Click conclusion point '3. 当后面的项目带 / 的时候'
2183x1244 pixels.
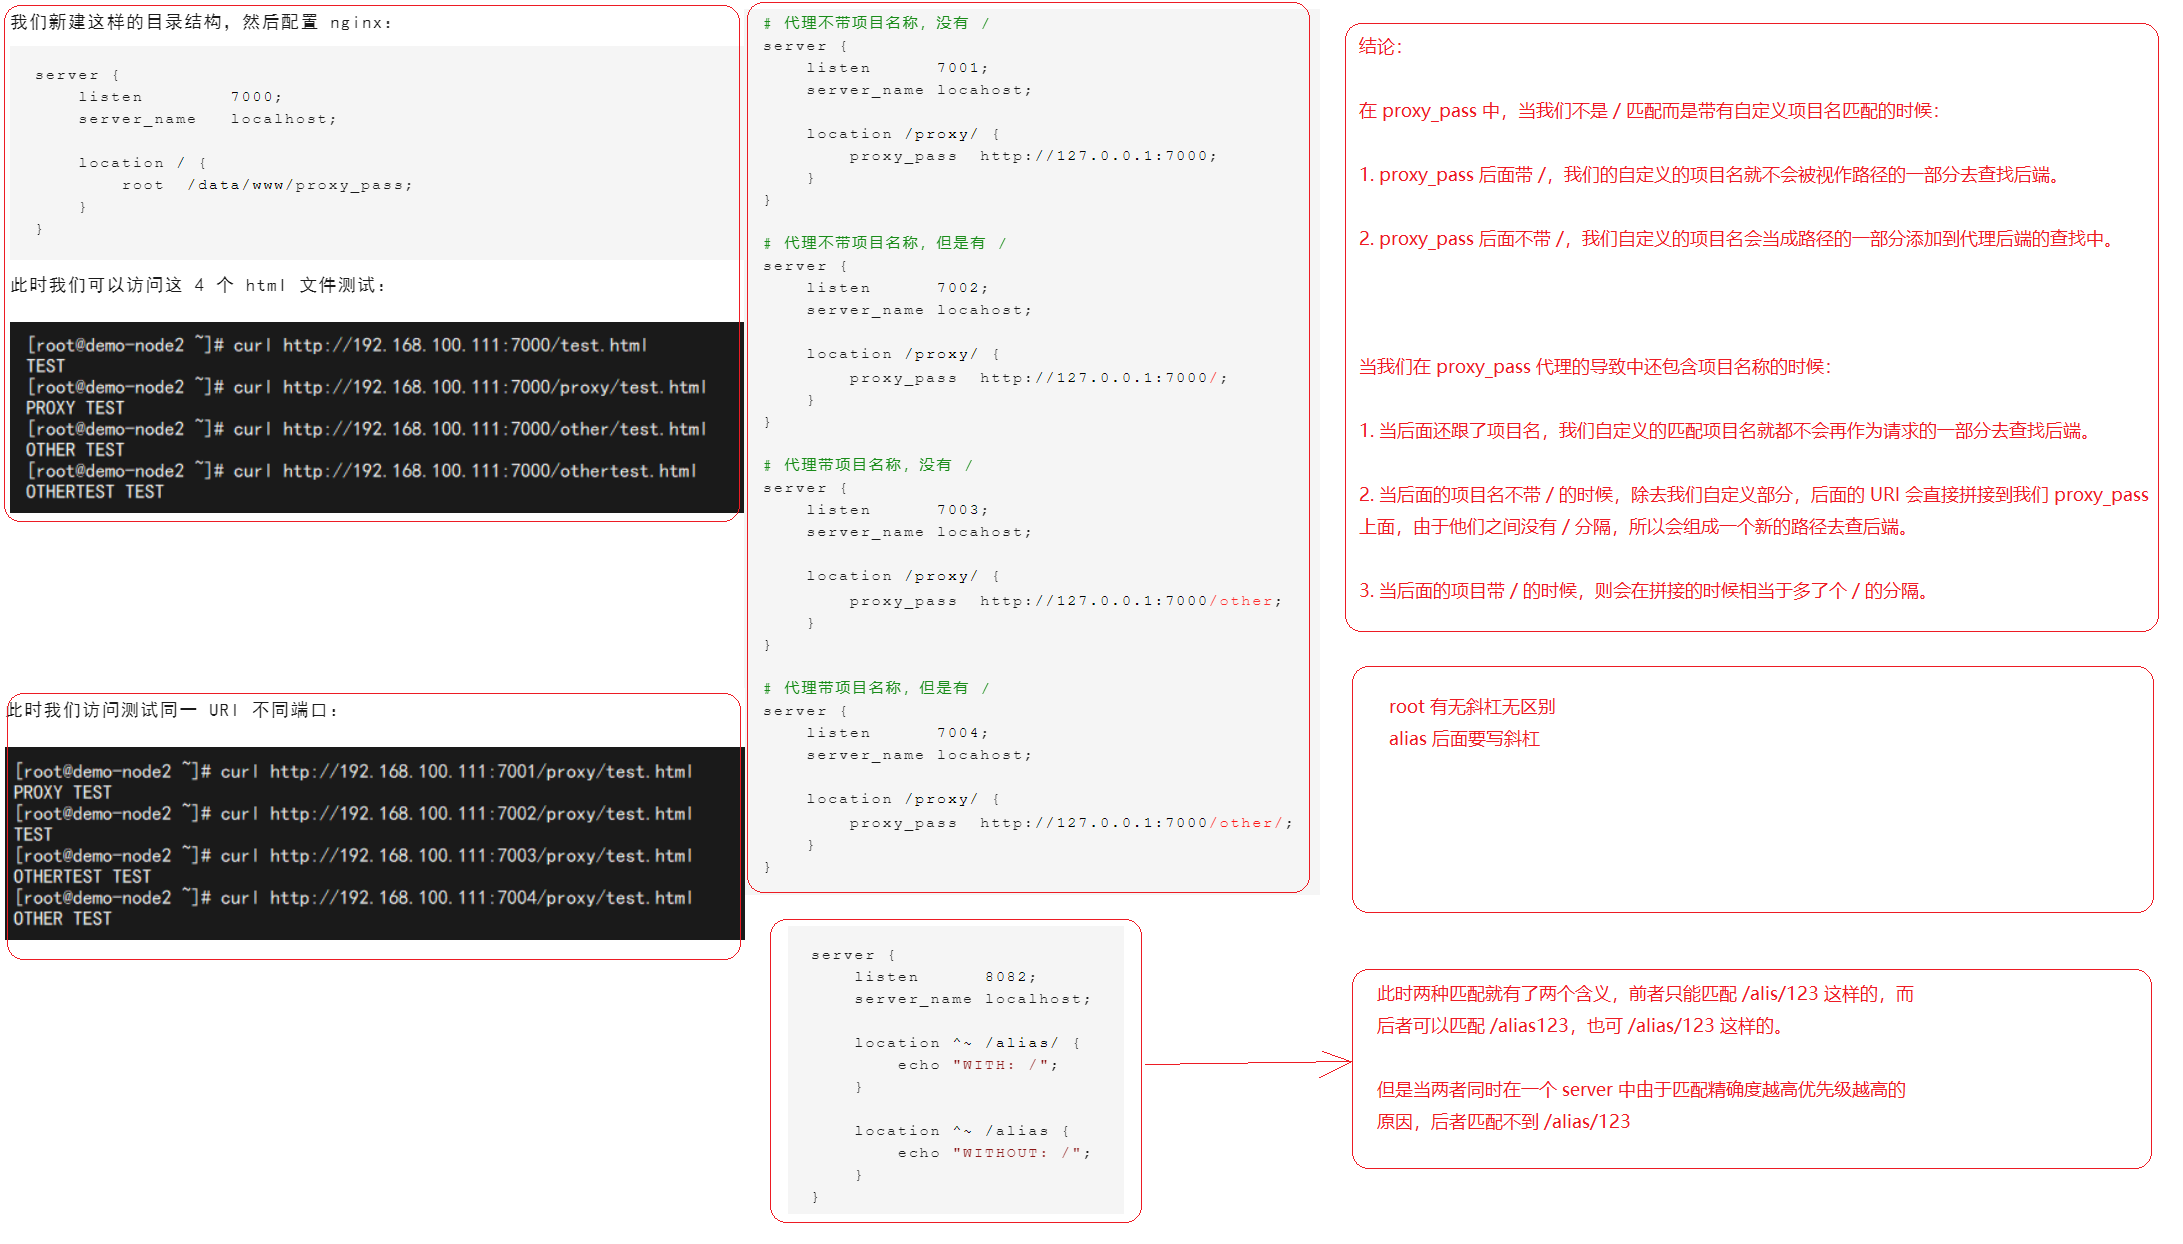click(1644, 591)
